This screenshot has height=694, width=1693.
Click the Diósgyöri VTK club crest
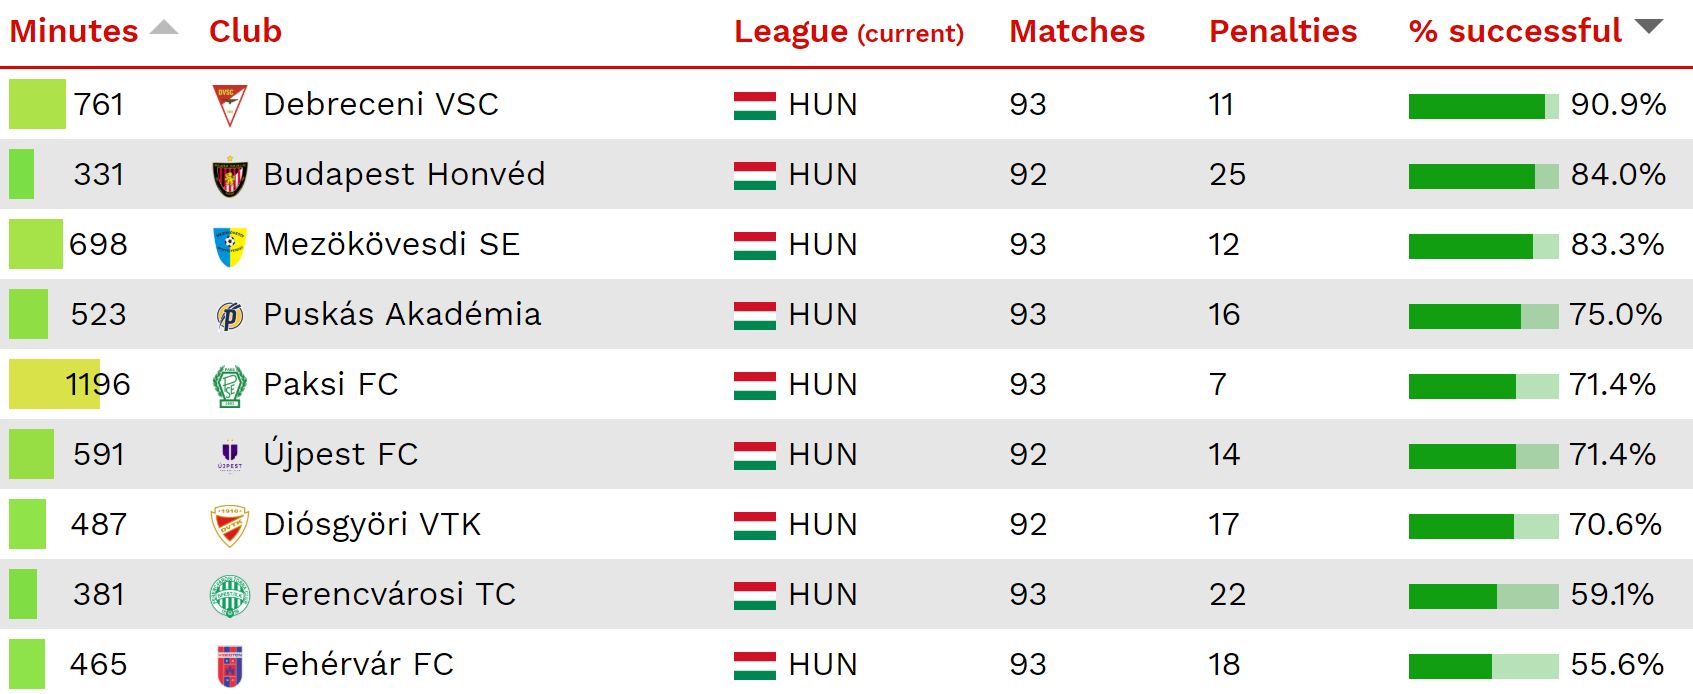click(x=230, y=526)
